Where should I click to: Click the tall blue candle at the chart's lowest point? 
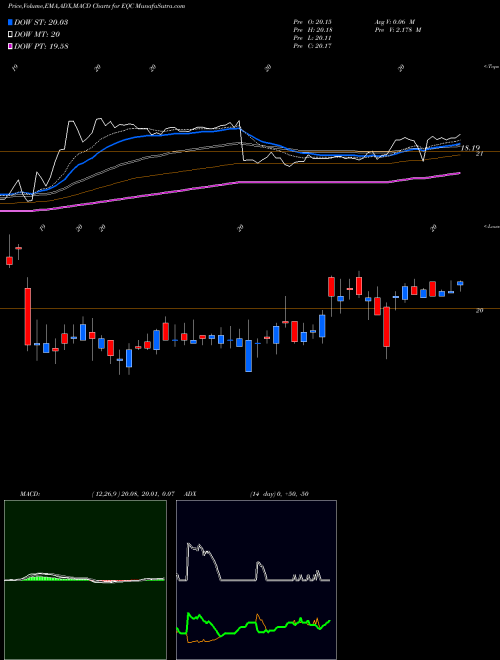[249, 356]
